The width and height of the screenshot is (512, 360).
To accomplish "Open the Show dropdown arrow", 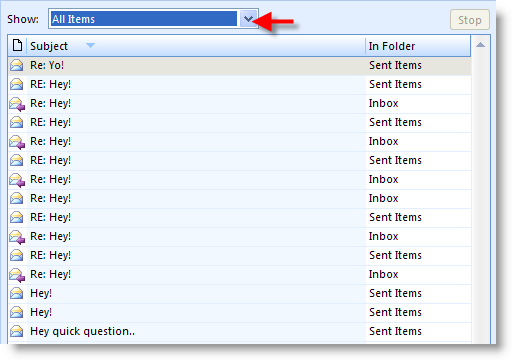I will [248, 19].
